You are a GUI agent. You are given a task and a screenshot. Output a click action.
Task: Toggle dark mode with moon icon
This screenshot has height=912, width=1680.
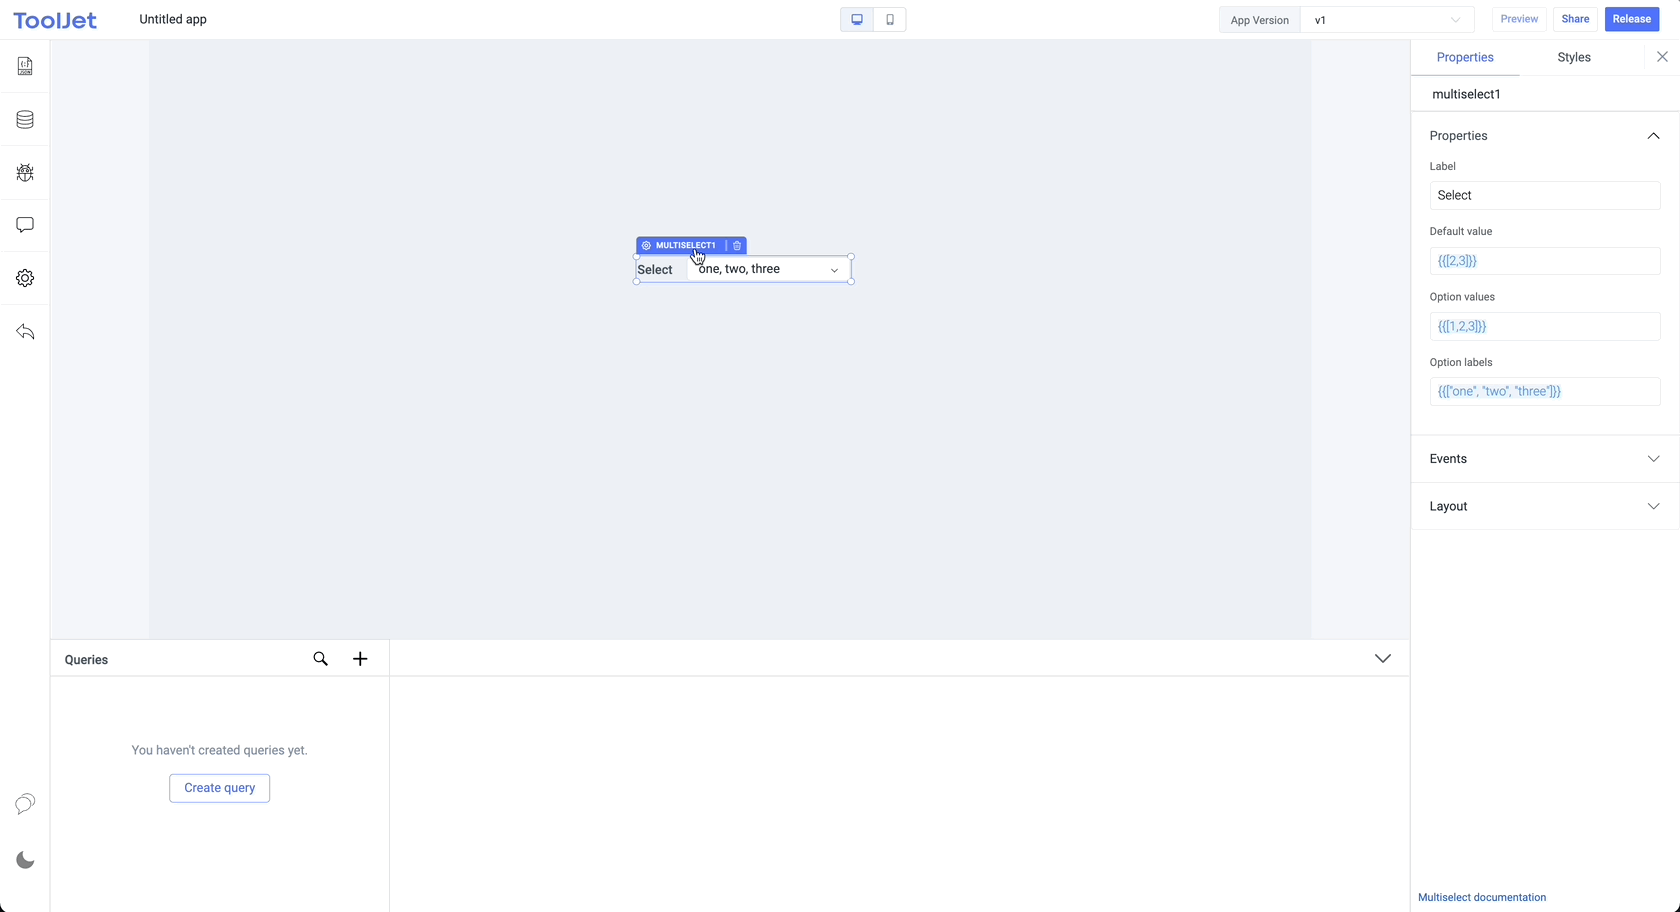(x=25, y=861)
